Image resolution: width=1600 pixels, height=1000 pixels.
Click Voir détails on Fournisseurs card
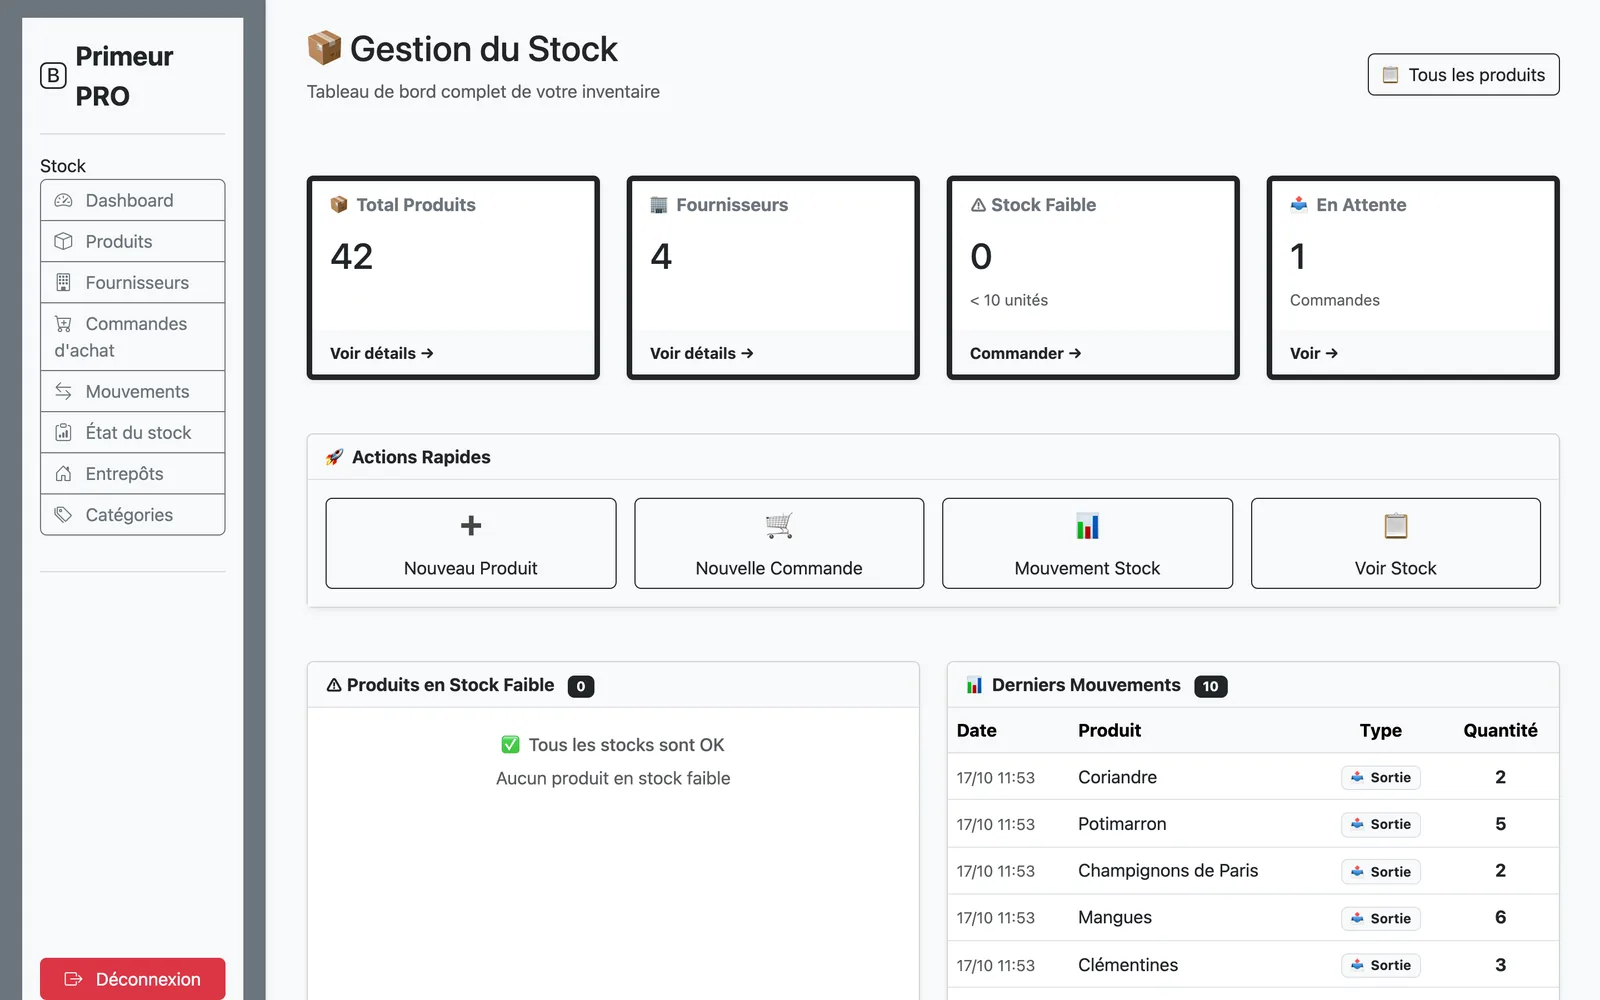701,353
